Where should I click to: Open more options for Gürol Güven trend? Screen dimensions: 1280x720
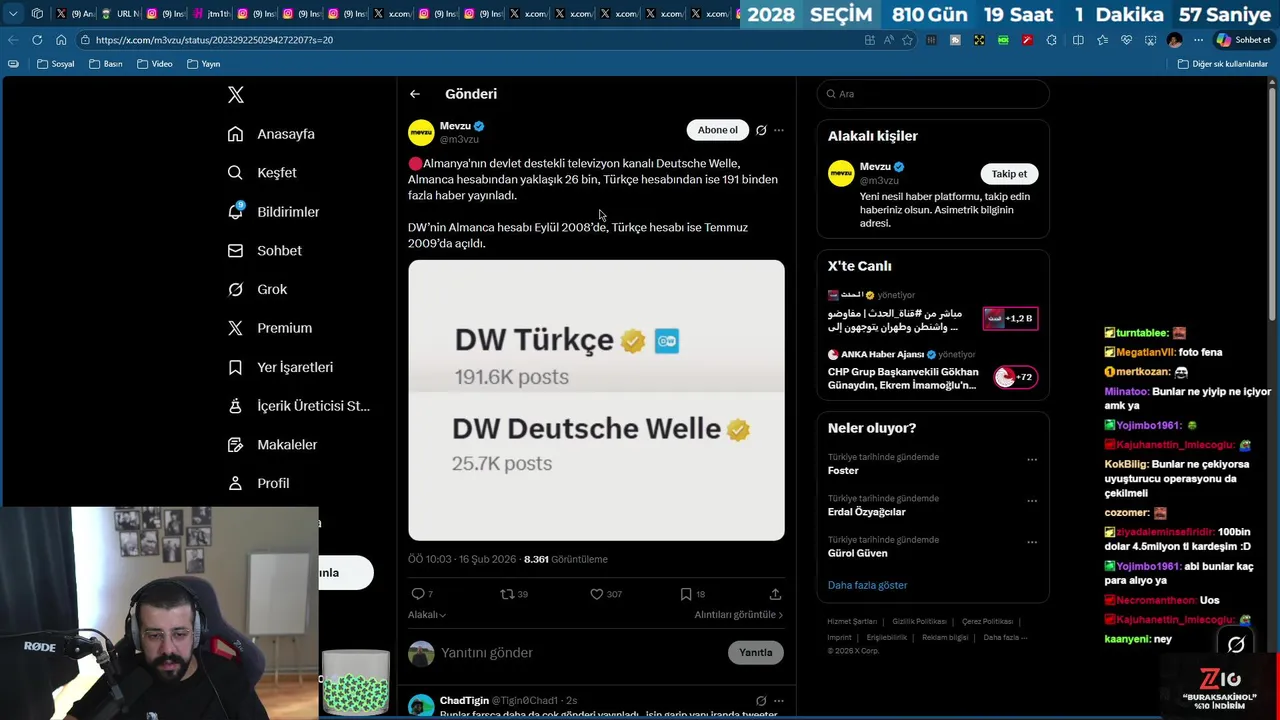(1032, 542)
